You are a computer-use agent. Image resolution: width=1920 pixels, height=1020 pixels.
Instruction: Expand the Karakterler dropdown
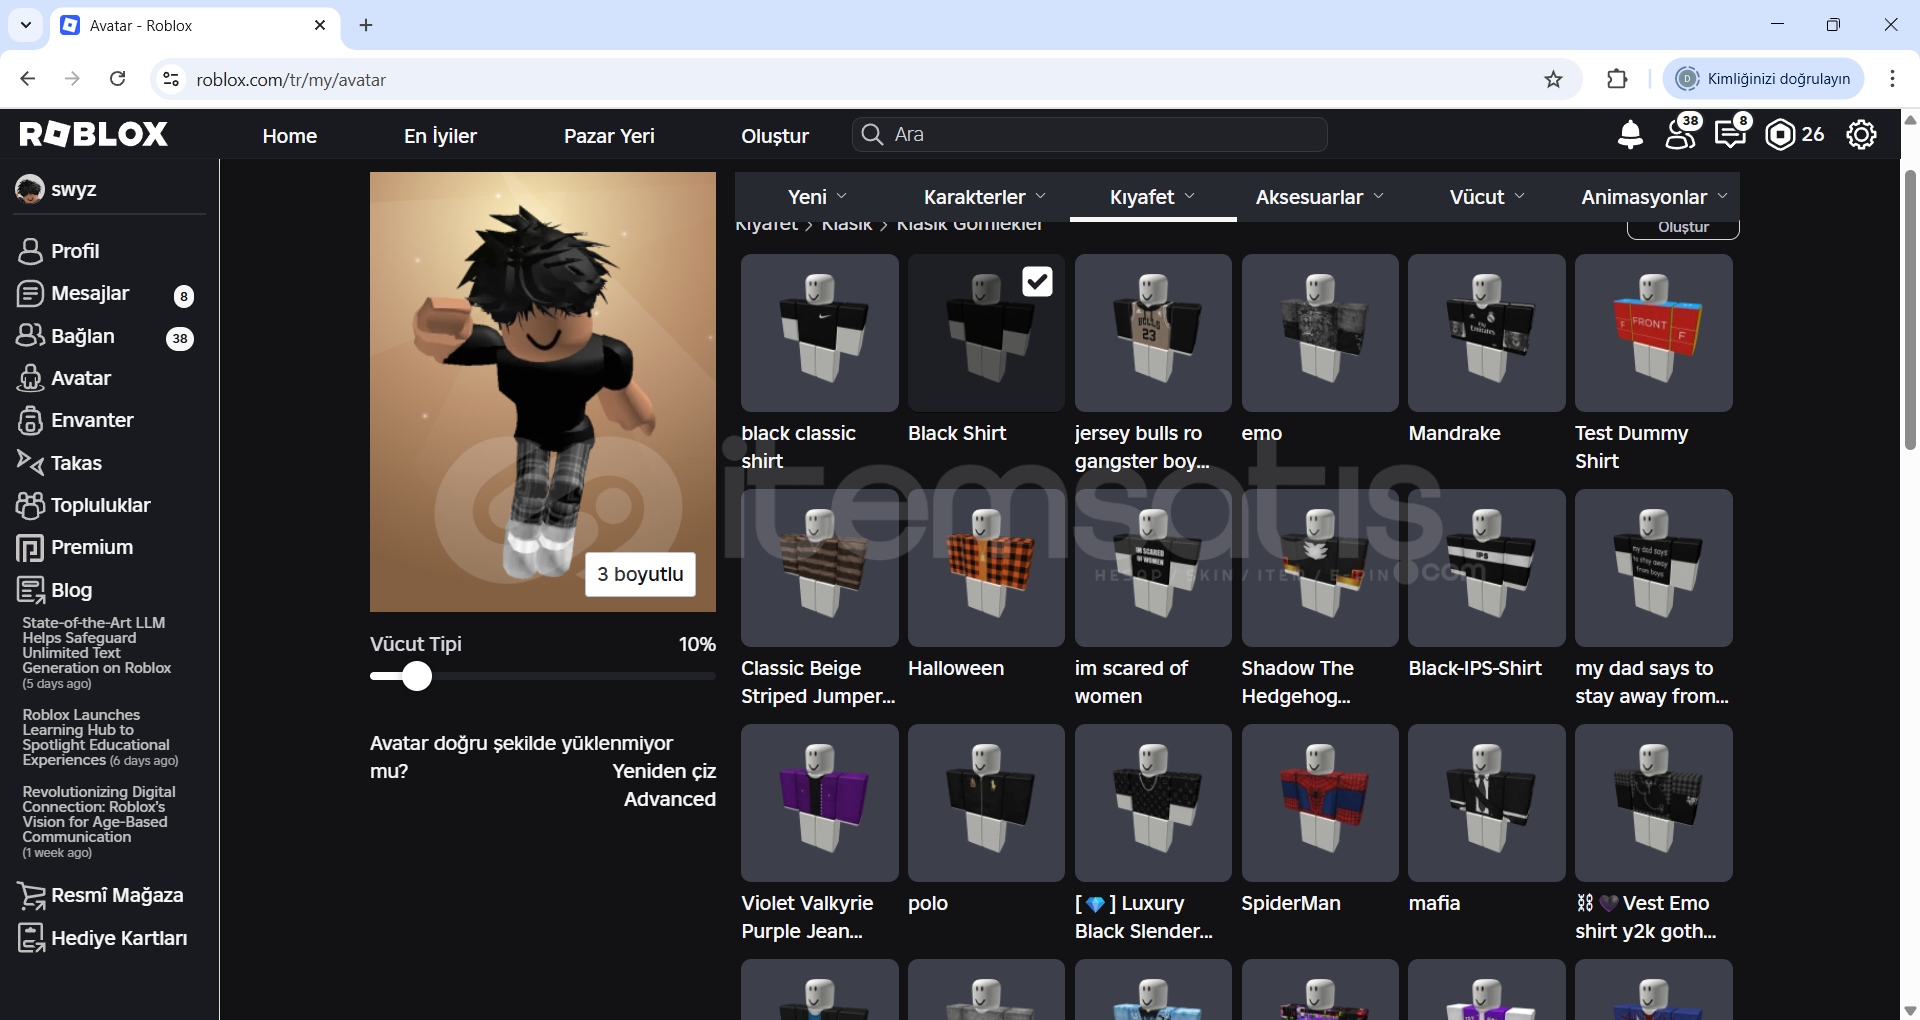(985, 197)
